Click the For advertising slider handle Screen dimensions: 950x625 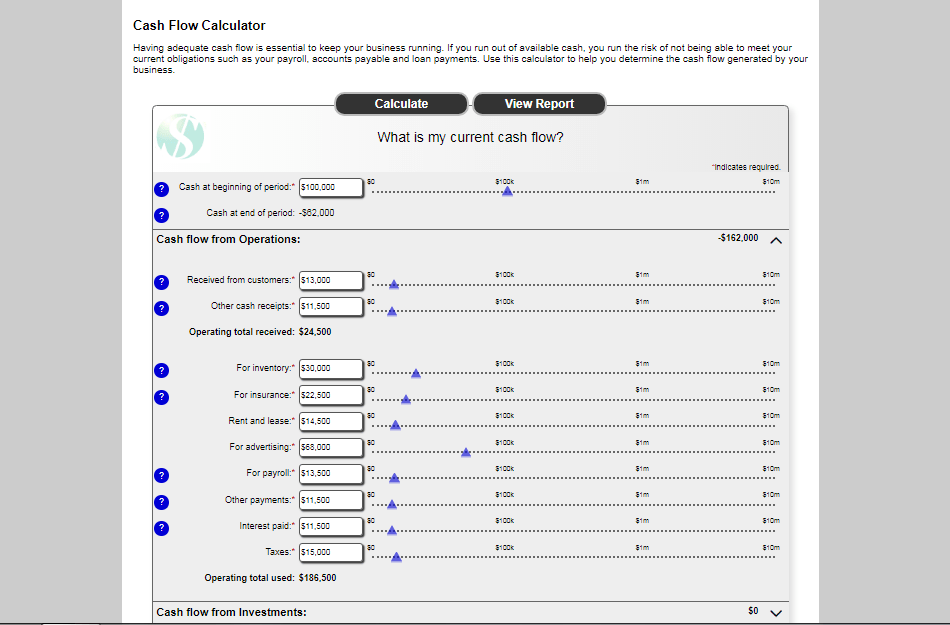click(466, 452)
